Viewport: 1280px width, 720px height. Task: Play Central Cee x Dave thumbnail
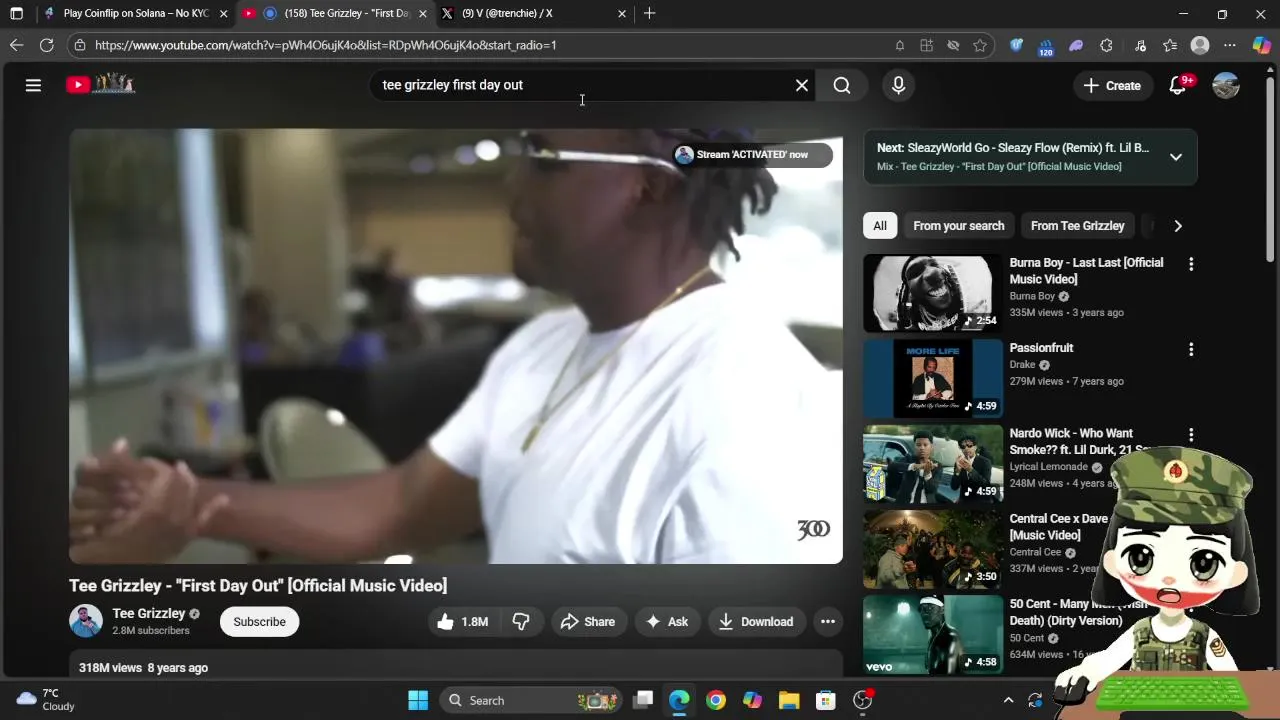tap(933, 549)
